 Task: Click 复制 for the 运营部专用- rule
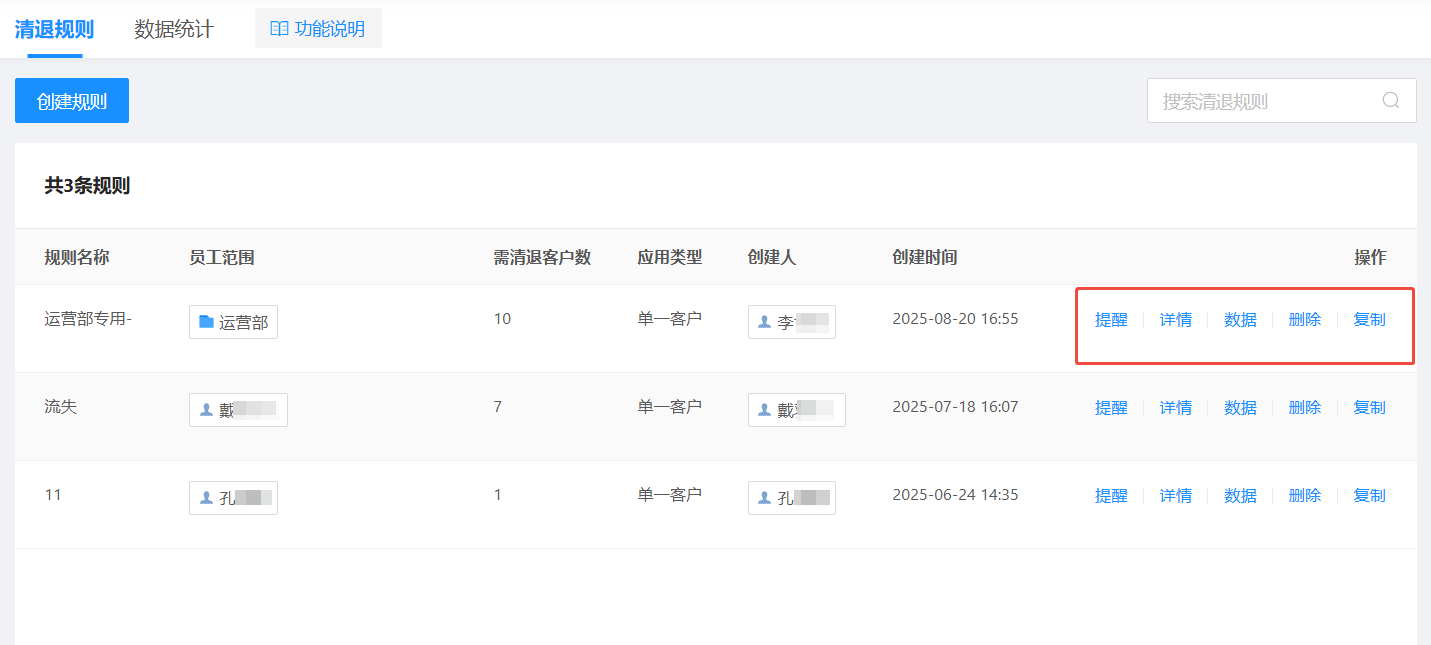pos(1369,320)
